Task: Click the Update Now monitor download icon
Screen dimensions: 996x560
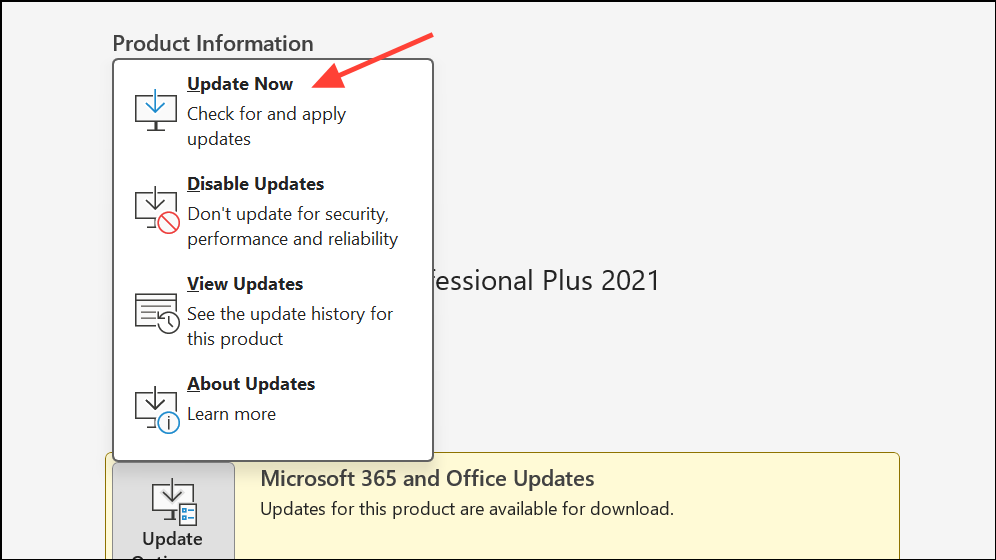Action: pyautogui.click(x=156, y=110)
